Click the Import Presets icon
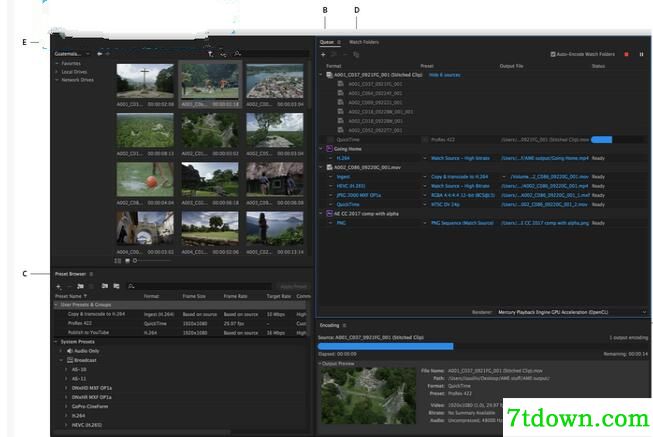 tap(105, 286)
